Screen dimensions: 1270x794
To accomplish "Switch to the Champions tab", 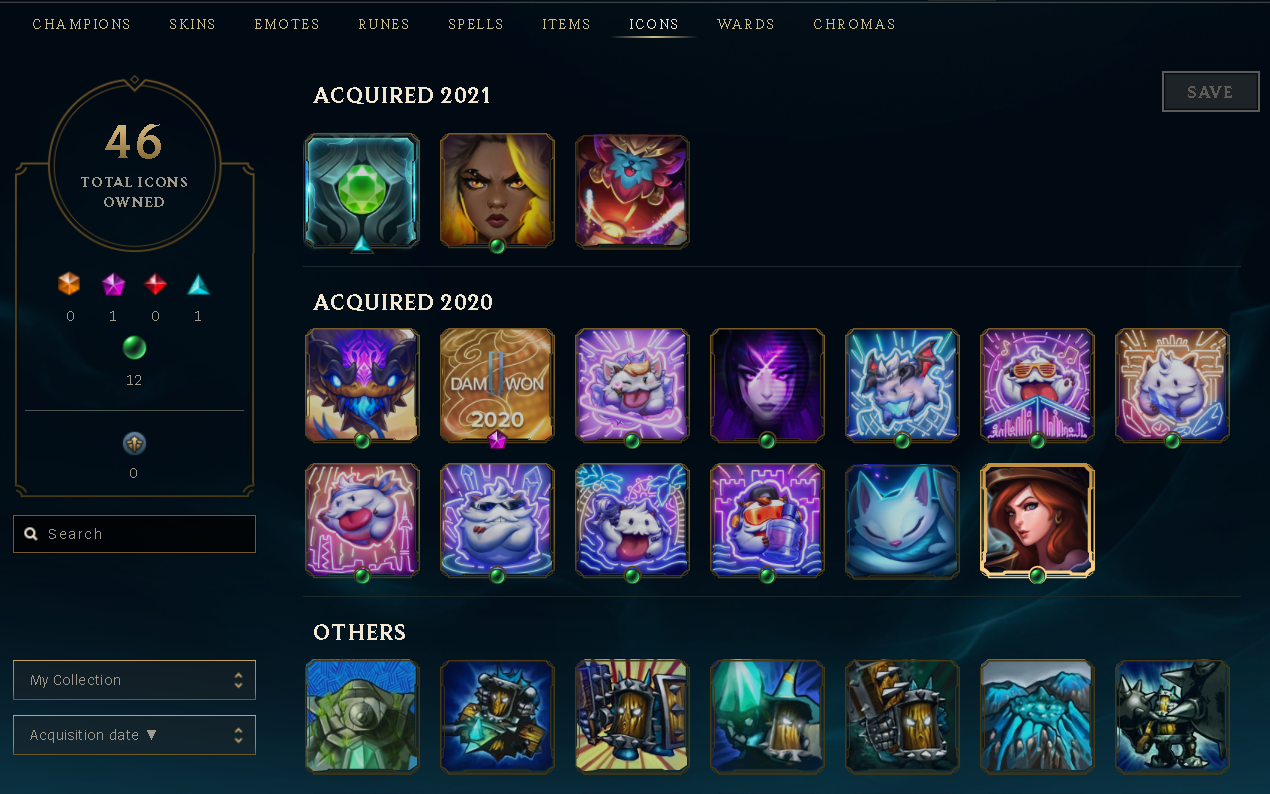I will 82,24.
